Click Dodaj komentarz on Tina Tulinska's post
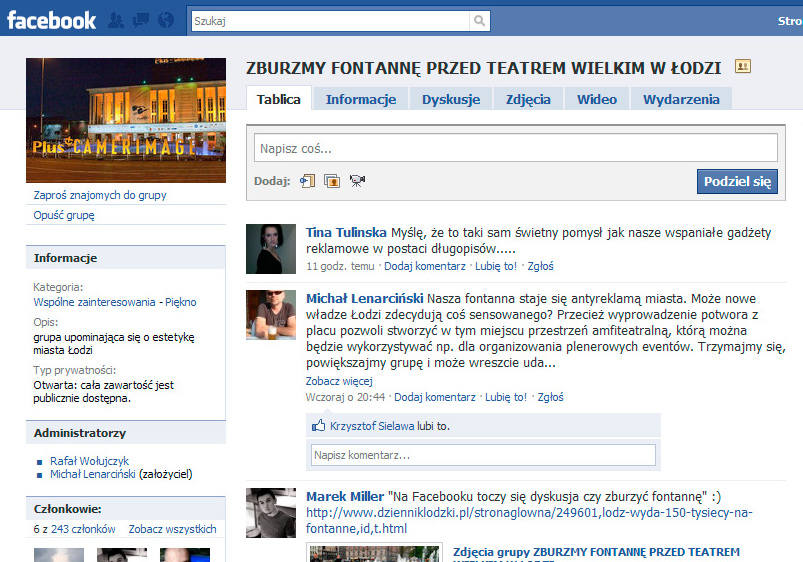Screen dimensions: 803x562 click(x=425, y=266)
